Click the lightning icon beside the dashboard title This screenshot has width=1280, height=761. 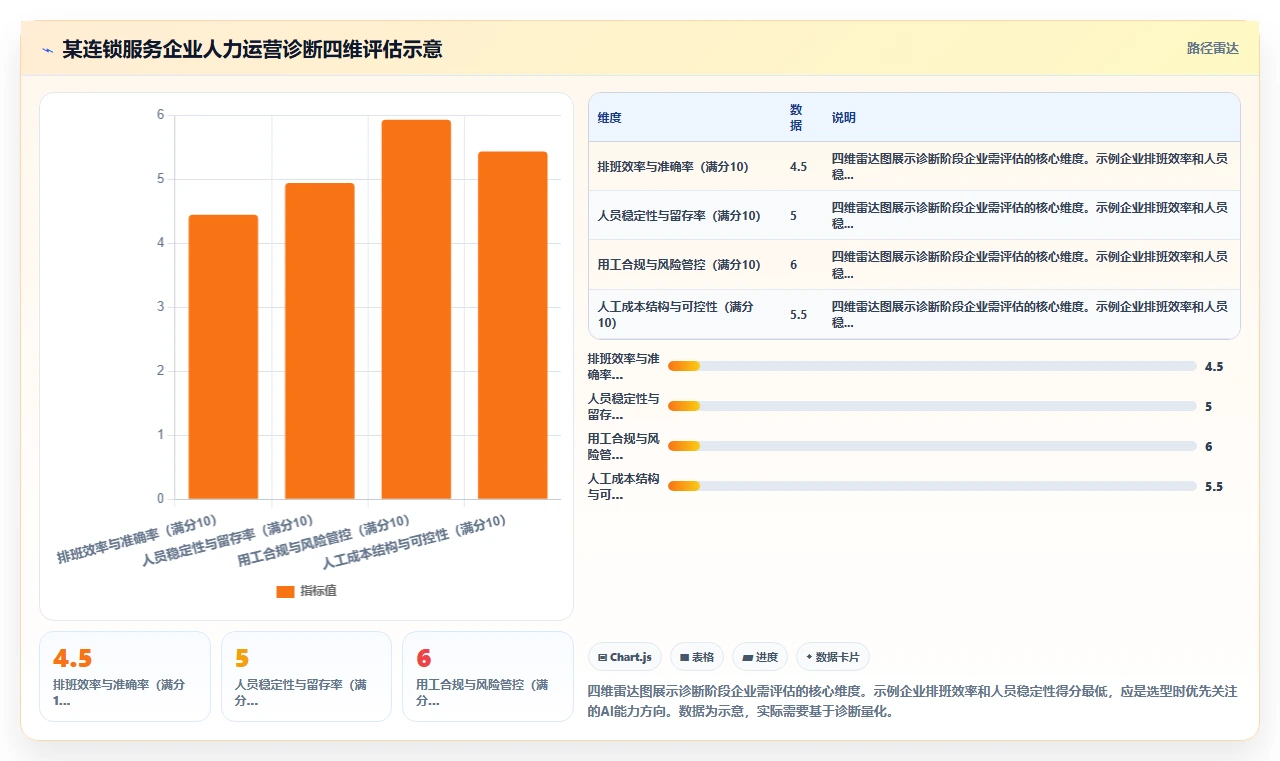(x=47, y=49)
